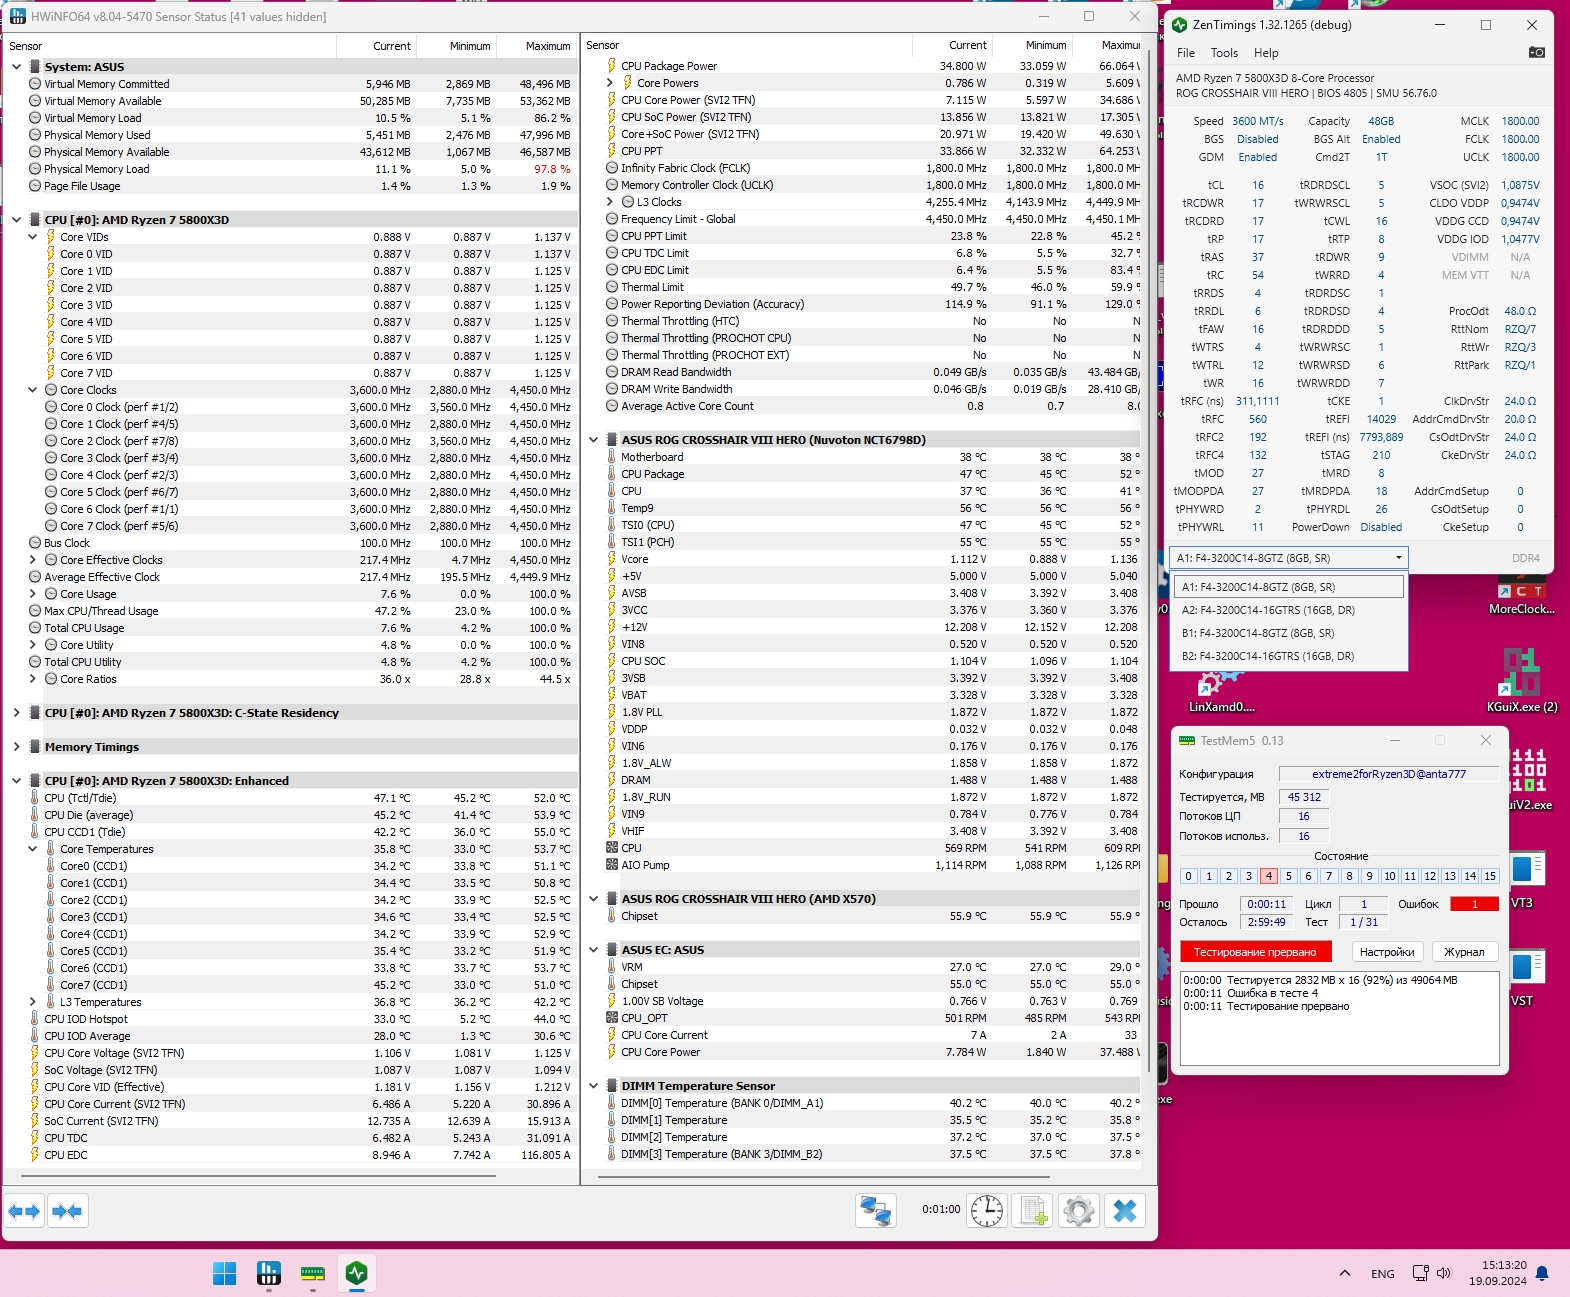Click the TestMem5 log text area
The image size is (1570, 1297).
point(1339,1018)
